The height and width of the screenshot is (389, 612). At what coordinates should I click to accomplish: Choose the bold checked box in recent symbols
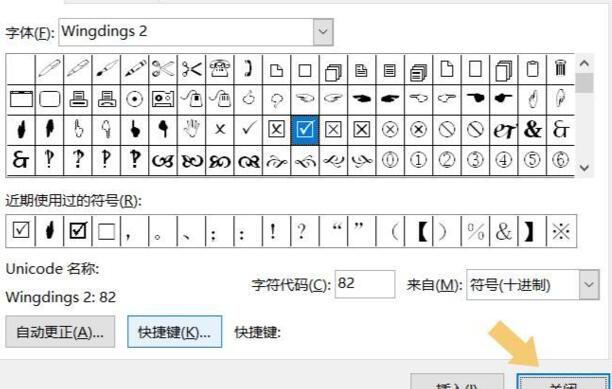[78, 231]
